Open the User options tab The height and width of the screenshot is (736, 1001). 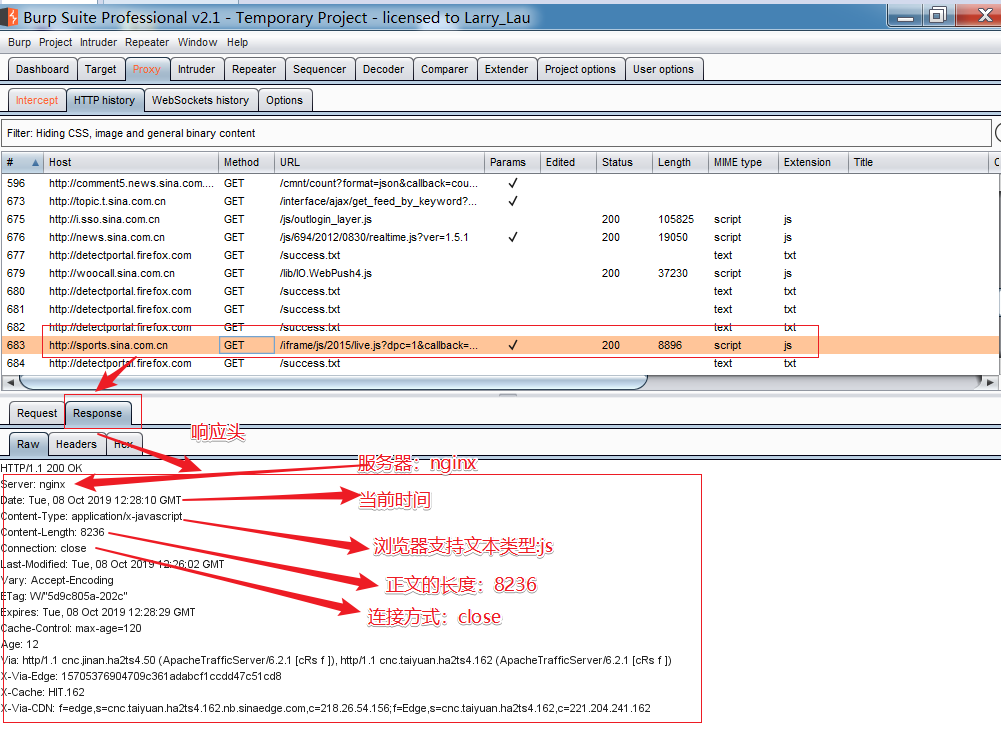[x=663, y=69]
